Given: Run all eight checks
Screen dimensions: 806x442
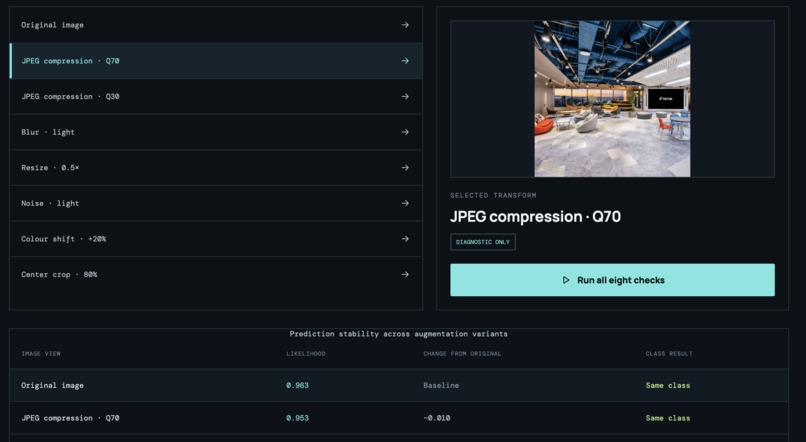Looking at the screenshot, I should pos(612,280).
